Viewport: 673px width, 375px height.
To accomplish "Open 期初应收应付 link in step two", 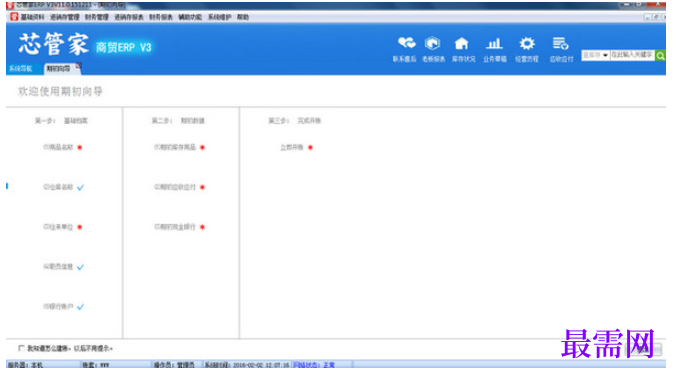I will [x=175, y=187].
